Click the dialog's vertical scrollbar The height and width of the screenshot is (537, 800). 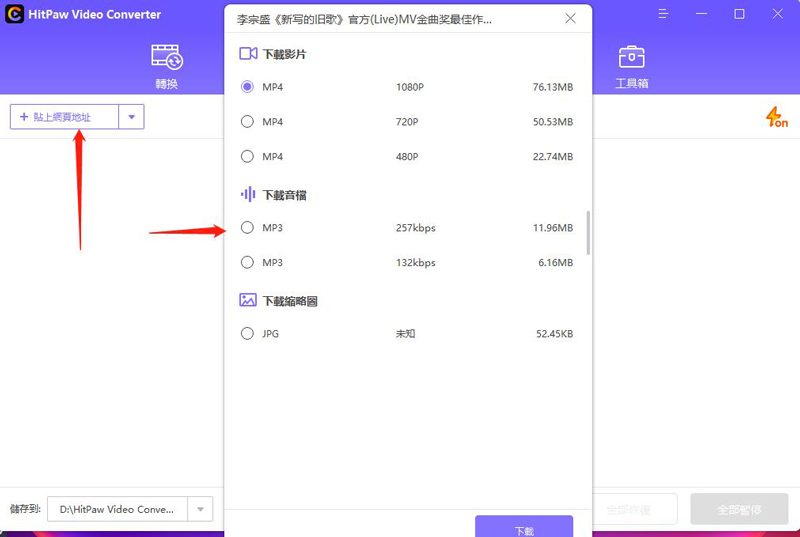tap(588, 233)
